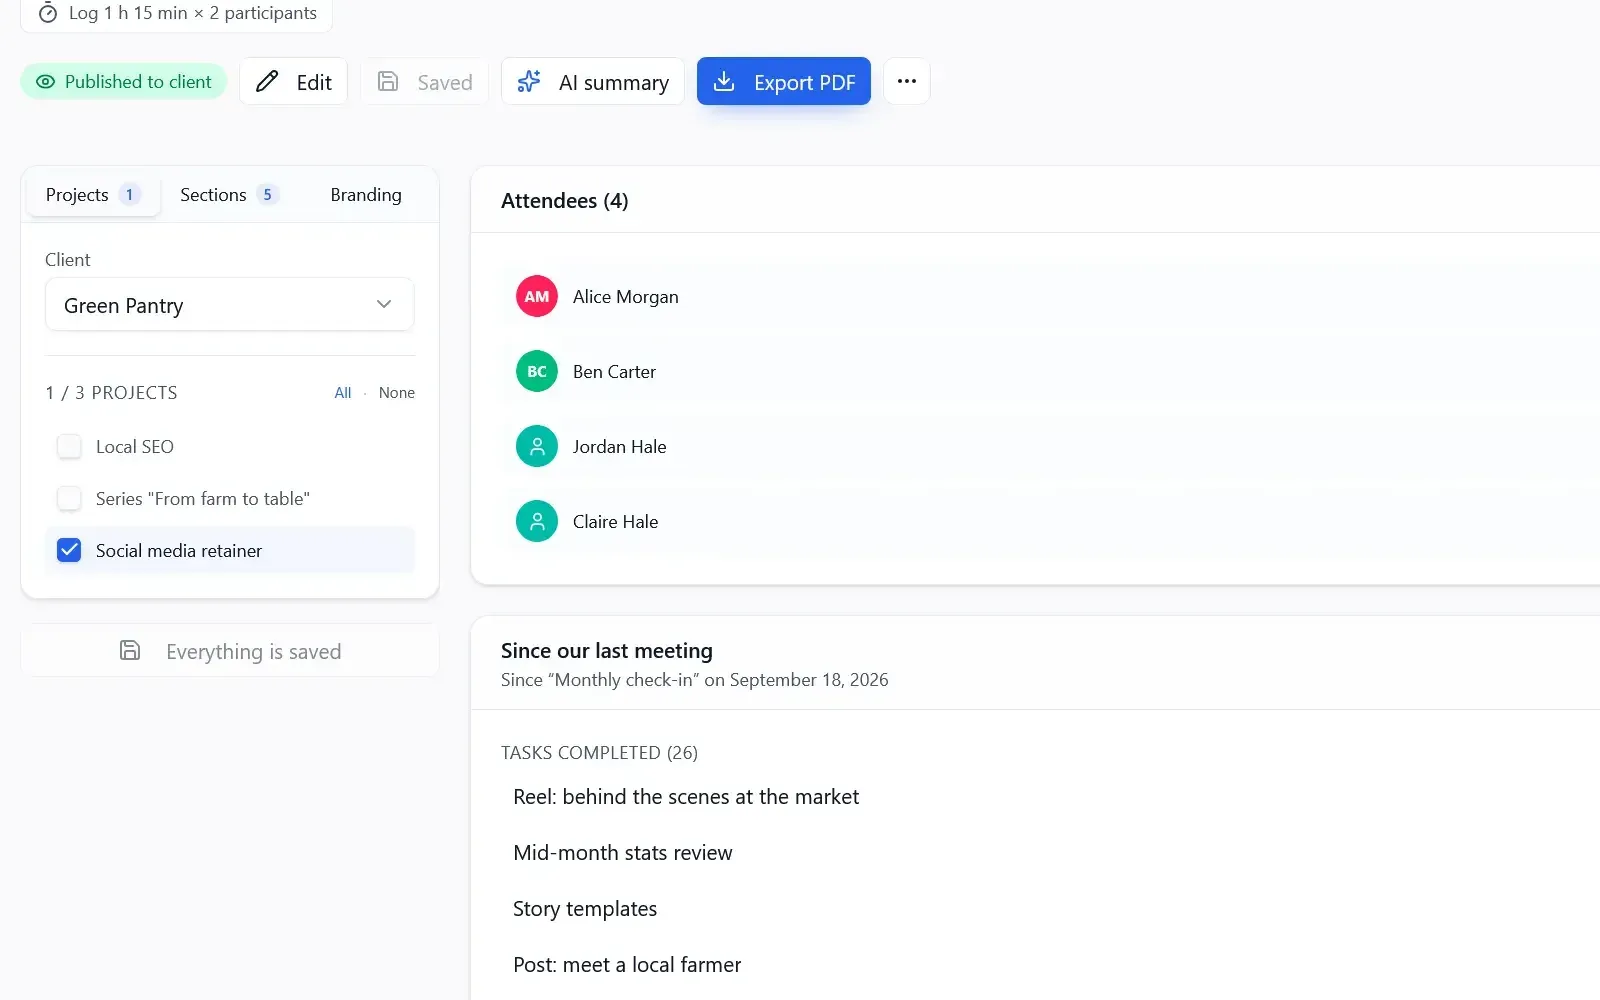The image size is (1600, 1000).
Task: Check the Series "From farm to table" checkbox
Action: click(x=69, y=498)
